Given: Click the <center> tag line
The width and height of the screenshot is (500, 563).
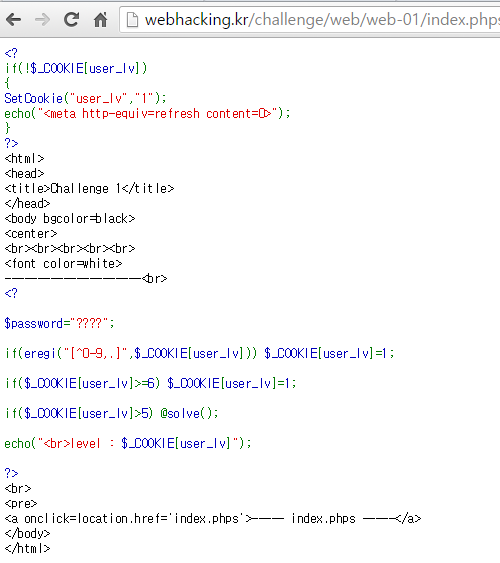Looking at the screenshot, I should tap(31, 234).
